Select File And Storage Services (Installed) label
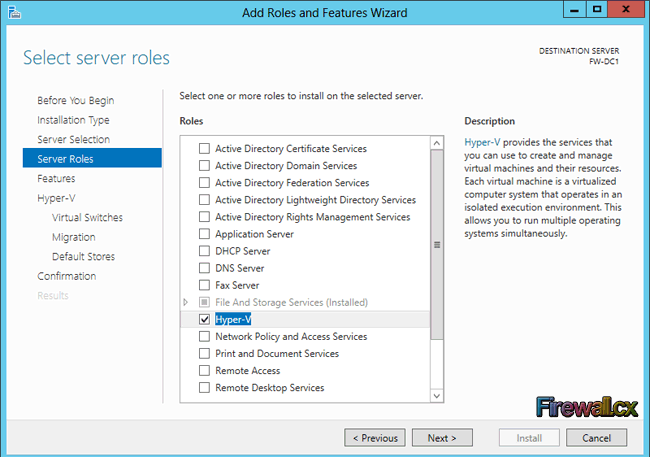This screenshot has width=650, height=457. (291, 302)
